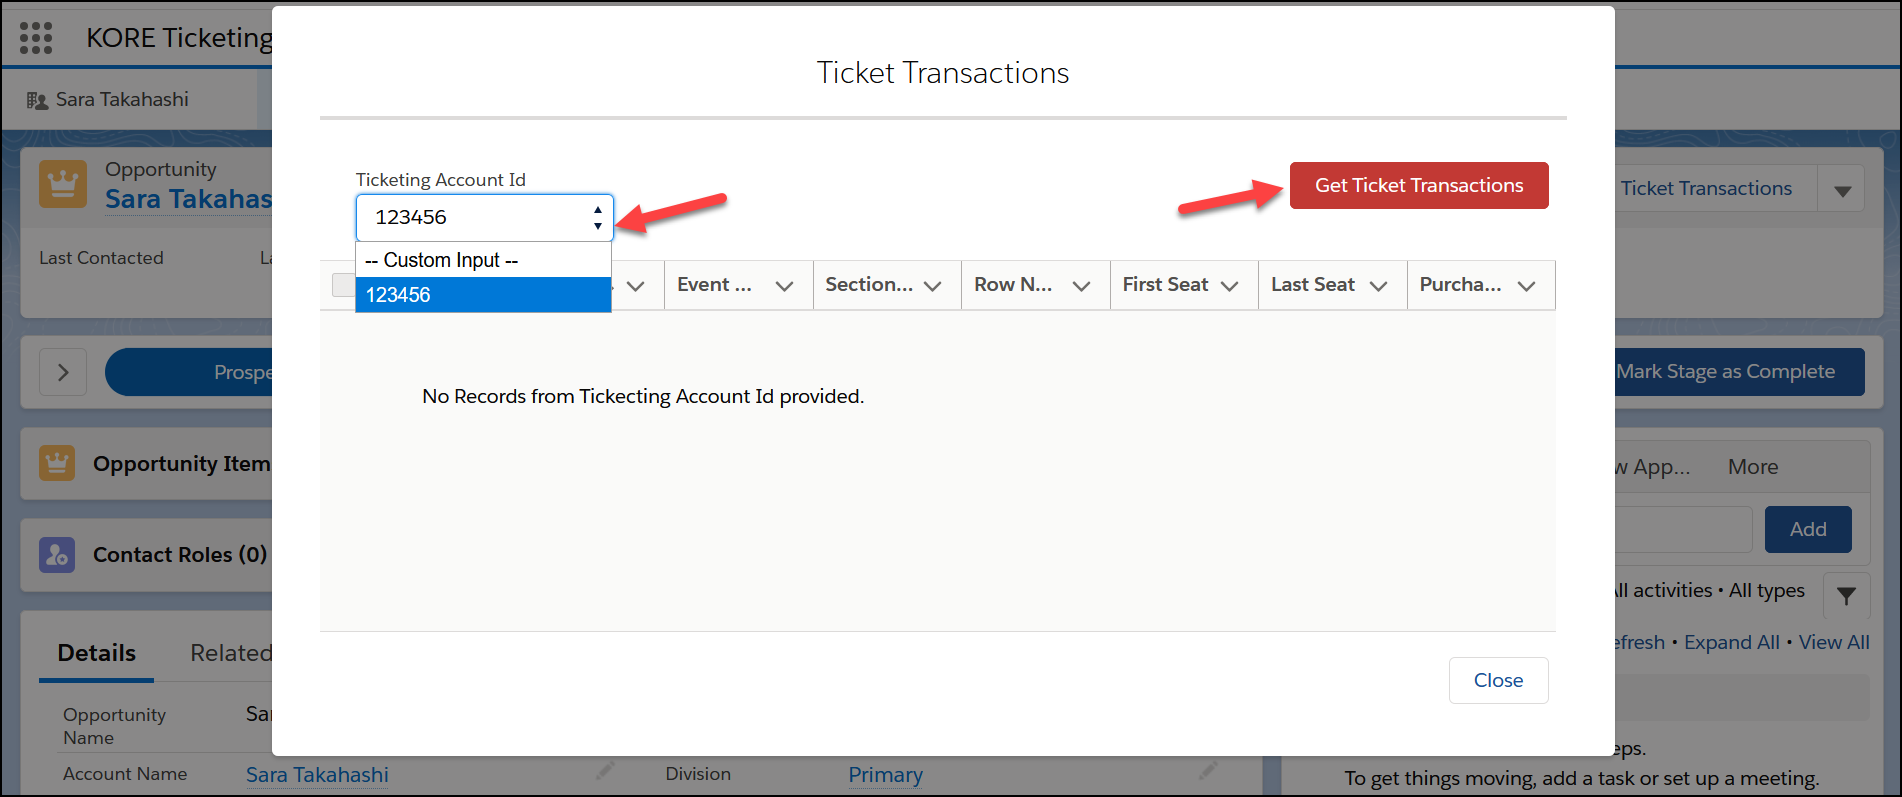Screen dimensions: 1902x797
Task: Open the Section column header menu
Action: tap(933, 286)
